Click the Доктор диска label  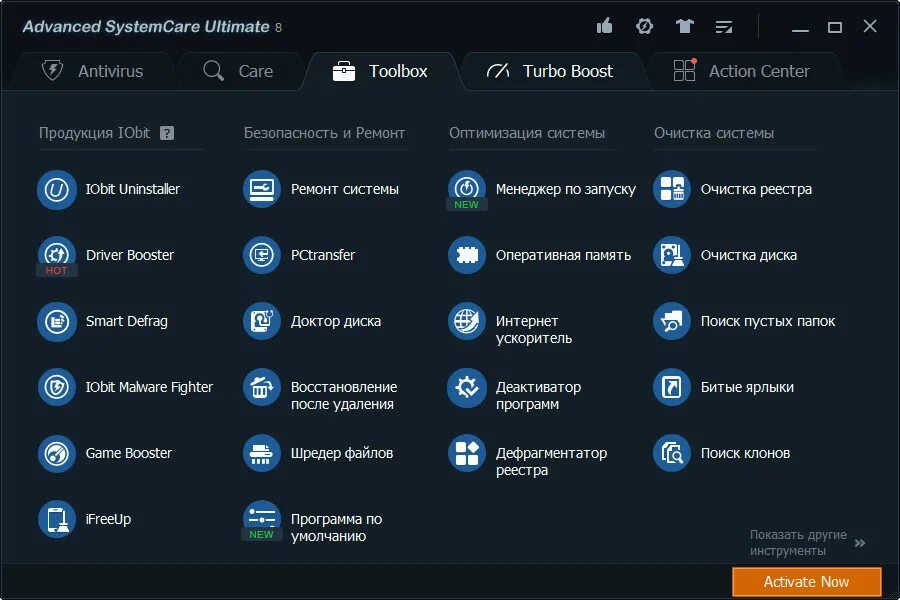pyautogui.click(x=336, y=322)
